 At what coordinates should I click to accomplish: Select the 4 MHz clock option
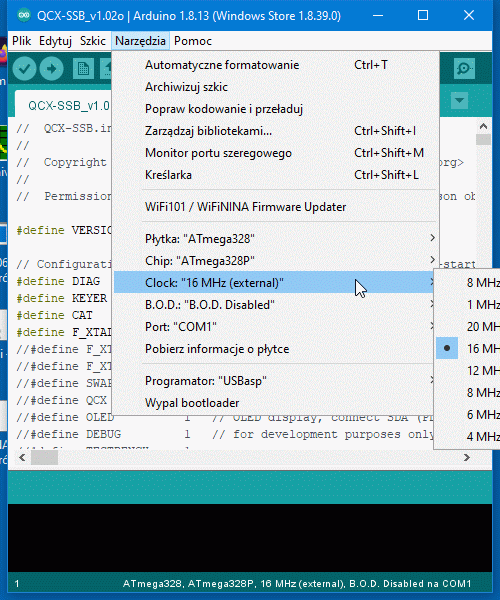[468, 437]
